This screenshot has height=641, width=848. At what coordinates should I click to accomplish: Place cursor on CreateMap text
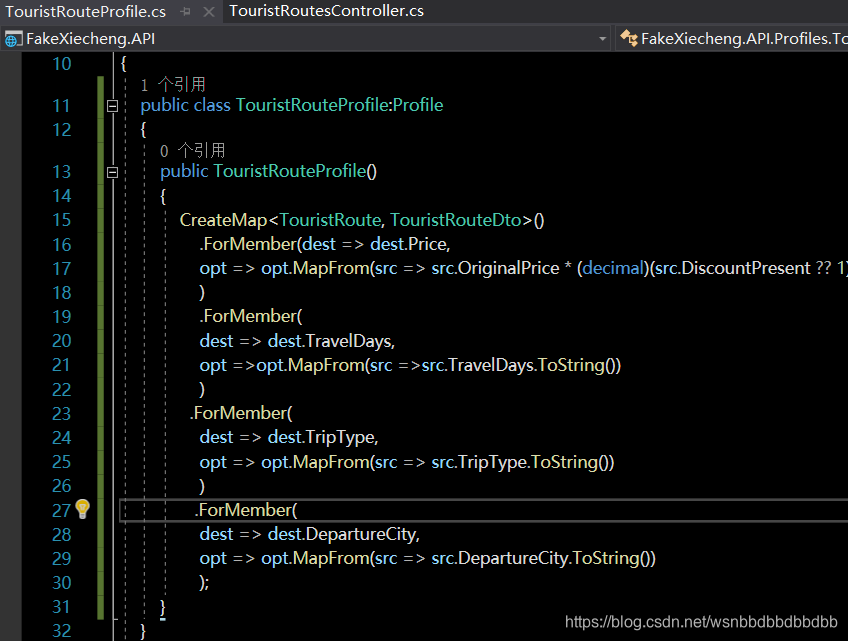(x=223, y=220)
